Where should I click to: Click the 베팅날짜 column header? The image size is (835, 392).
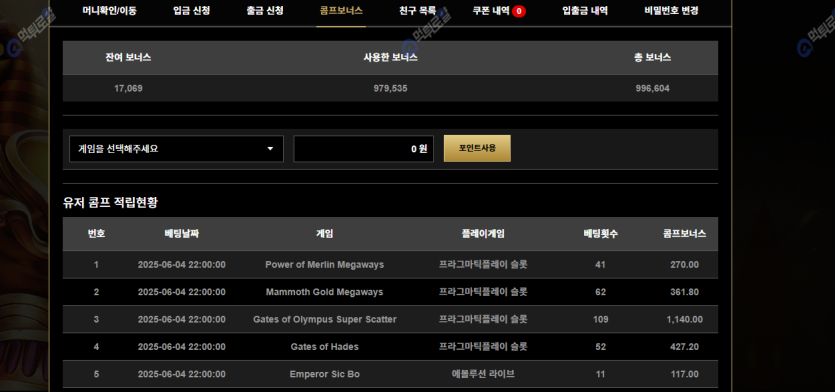pos(182,234)
